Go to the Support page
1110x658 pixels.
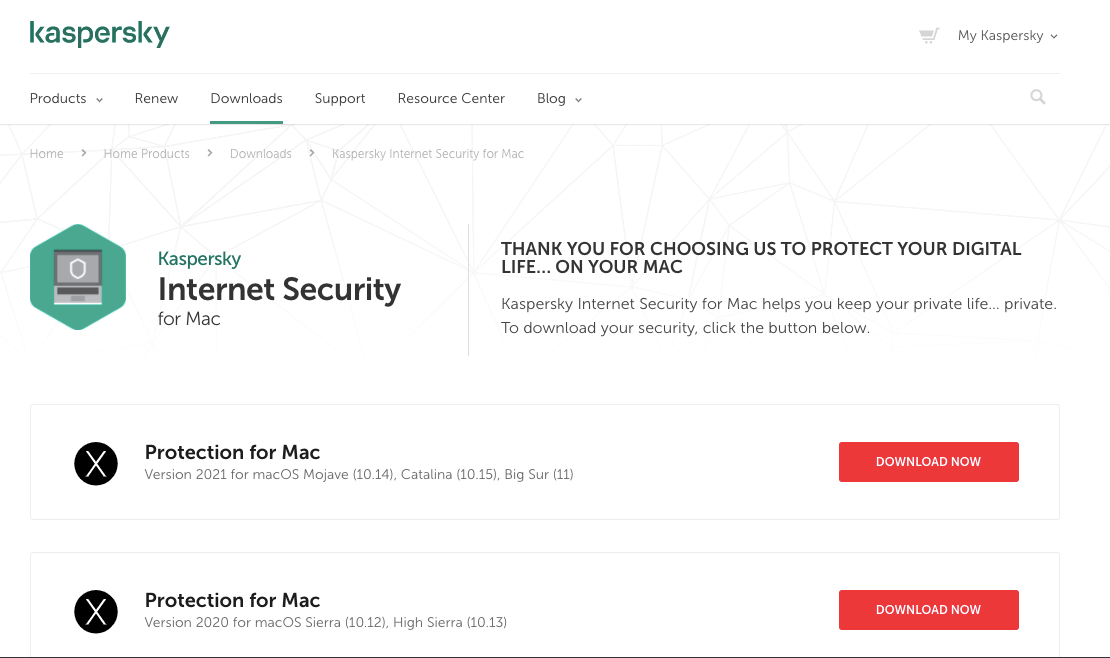coord(340,99)
